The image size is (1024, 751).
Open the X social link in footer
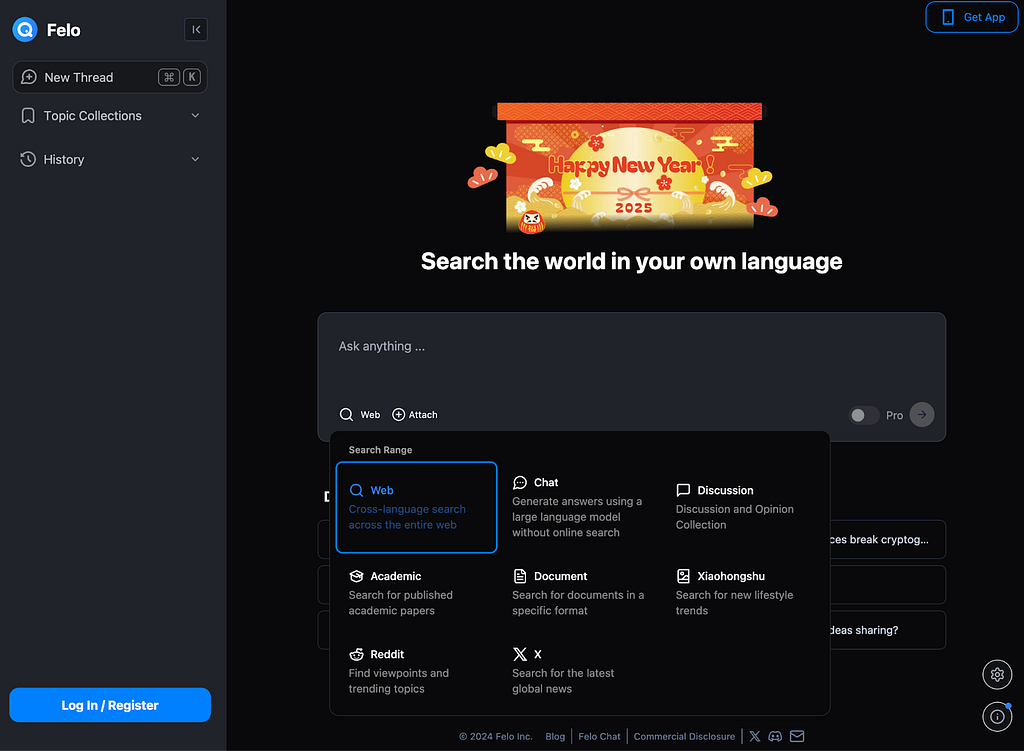click(754, 736)
